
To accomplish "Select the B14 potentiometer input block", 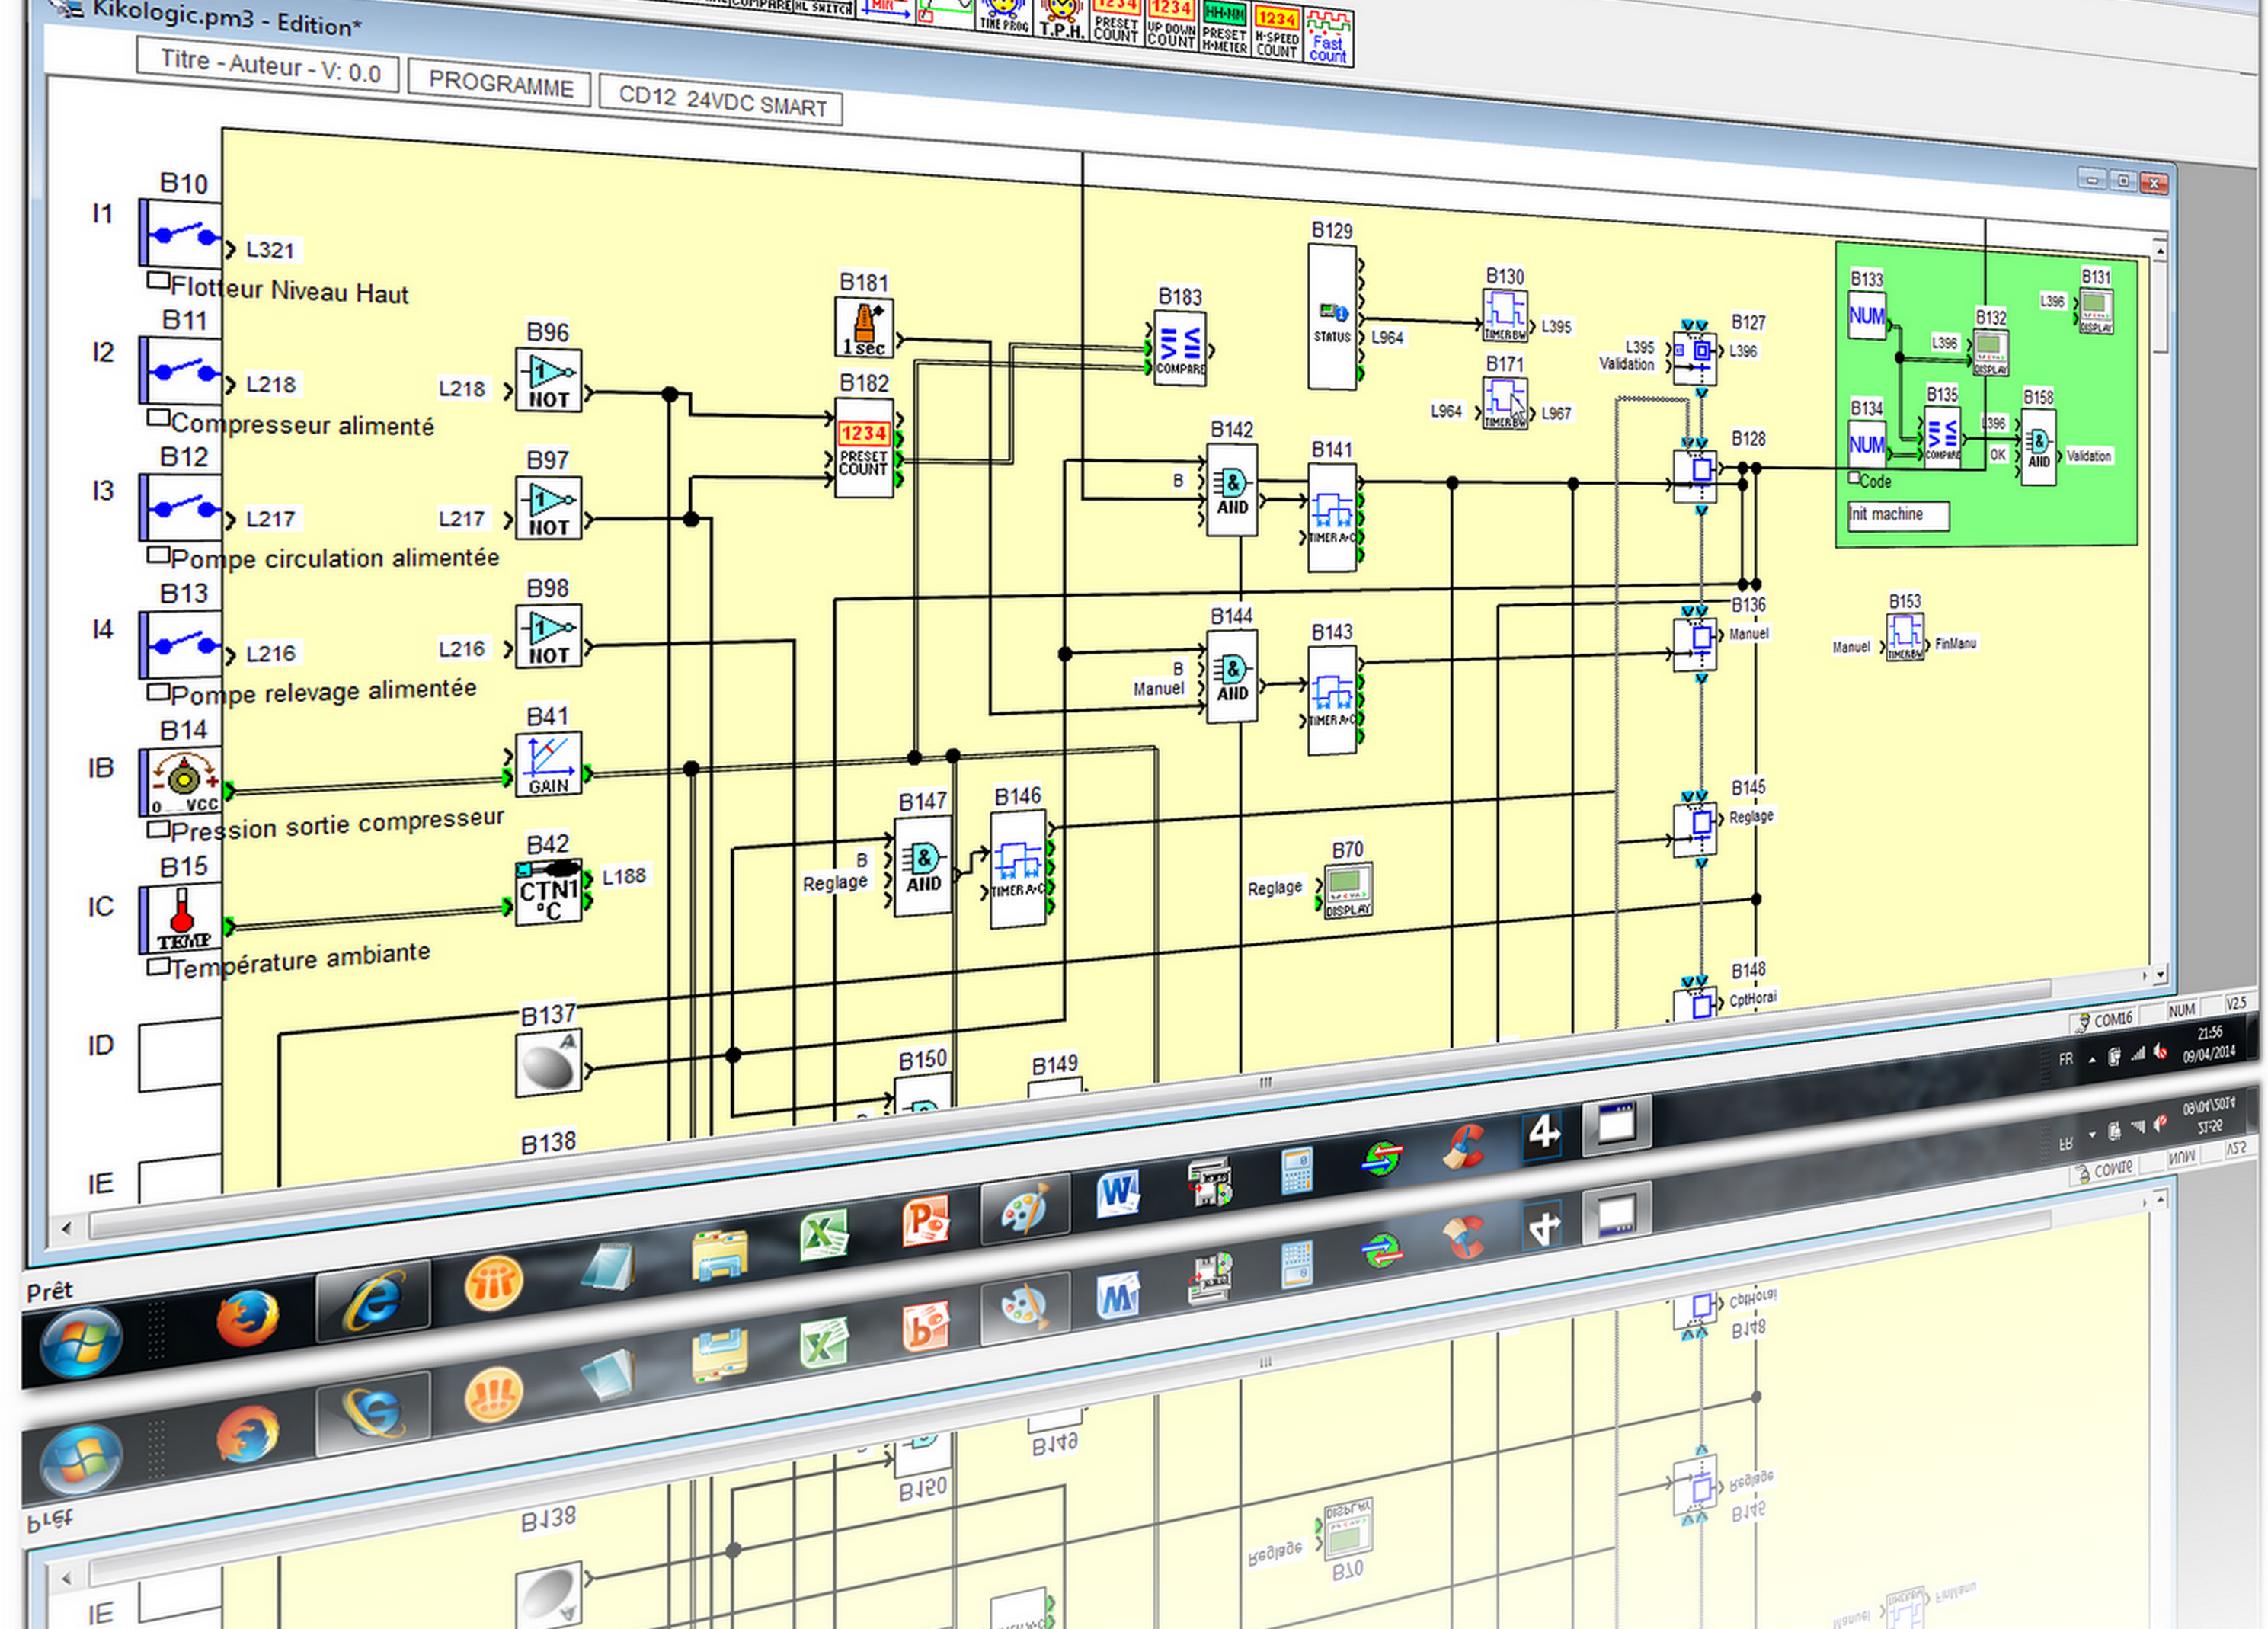I will (180, 782).
